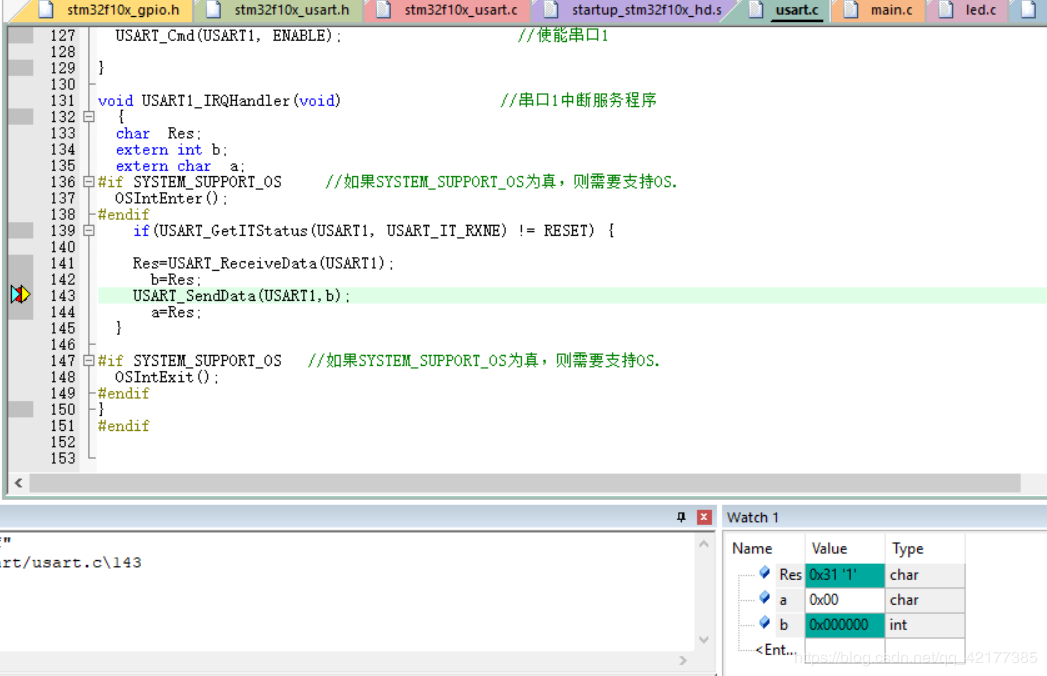The image size is (1047, 676).
Task: Select the stm32f10x_gpio.h tab
Action: tap(122, 10)
